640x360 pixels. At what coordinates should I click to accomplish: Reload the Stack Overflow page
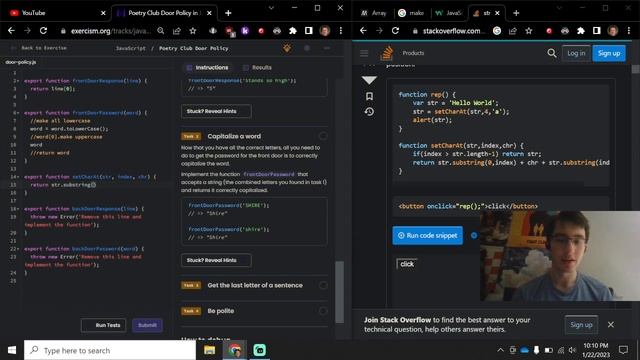395,31
